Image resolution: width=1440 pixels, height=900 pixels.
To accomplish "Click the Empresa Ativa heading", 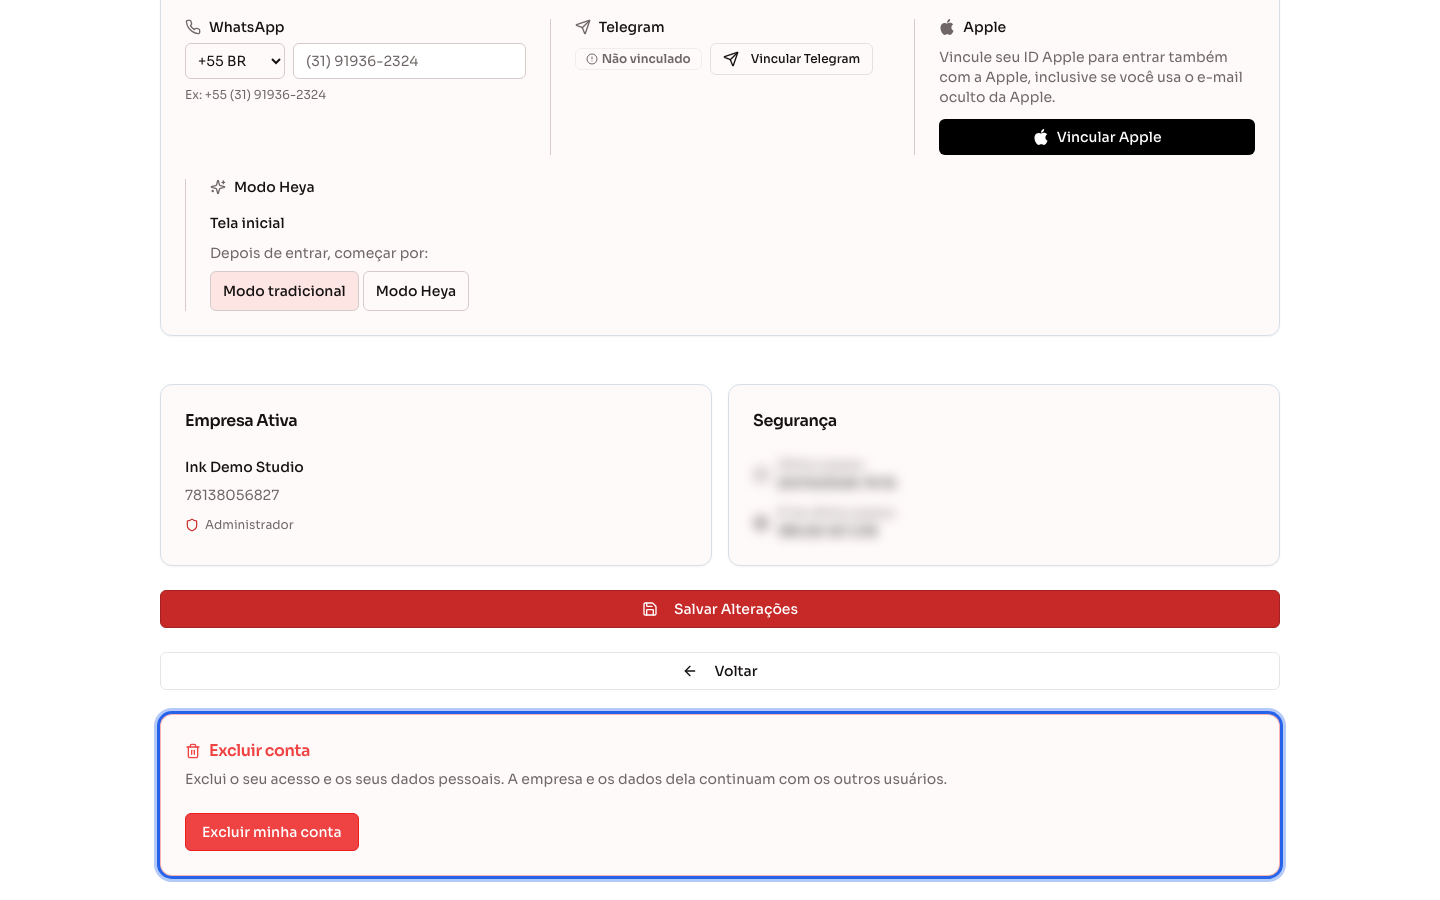I will click(241, 421).
